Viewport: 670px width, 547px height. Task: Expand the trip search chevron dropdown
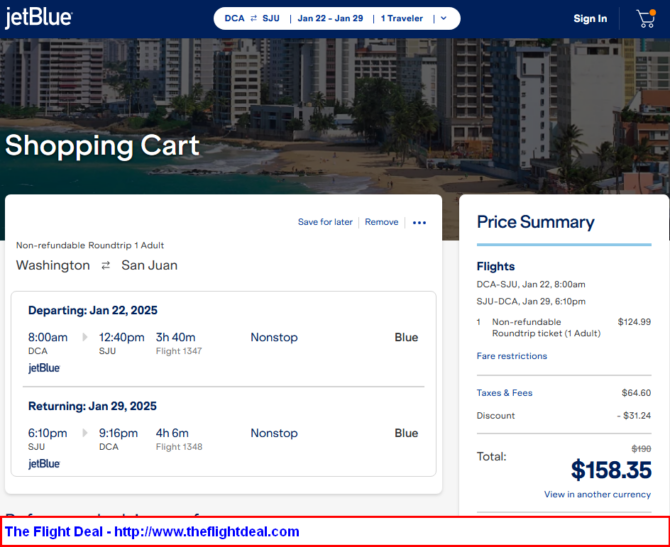point(444,18)
